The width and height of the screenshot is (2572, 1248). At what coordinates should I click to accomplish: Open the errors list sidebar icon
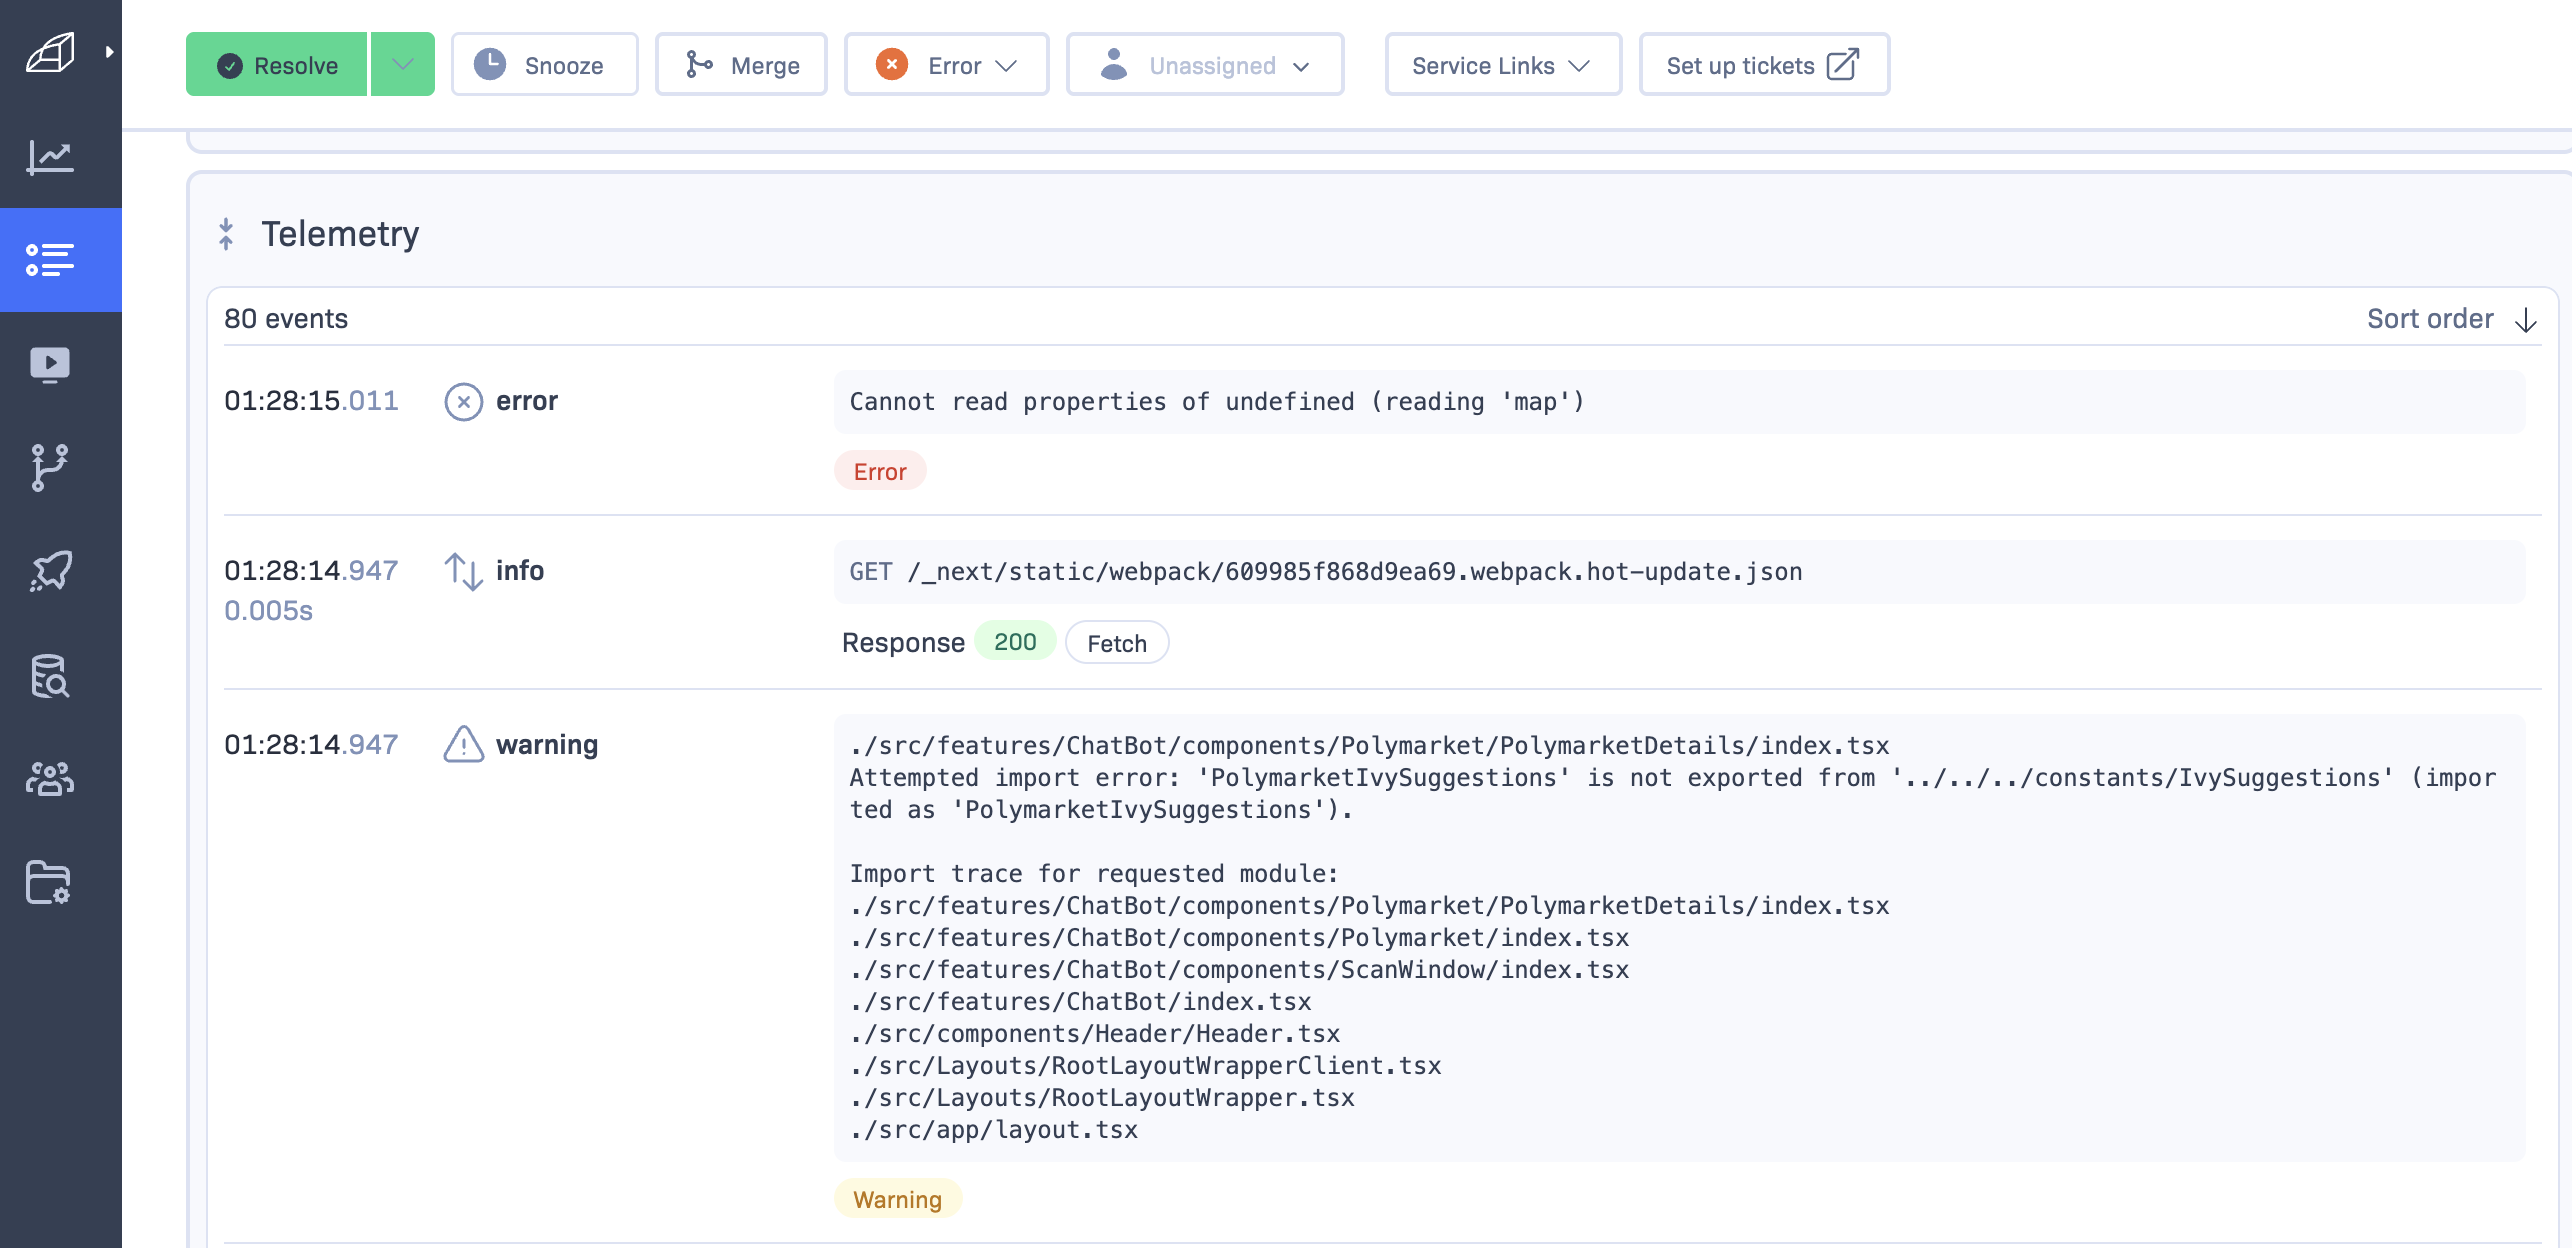tap(50, 260)
